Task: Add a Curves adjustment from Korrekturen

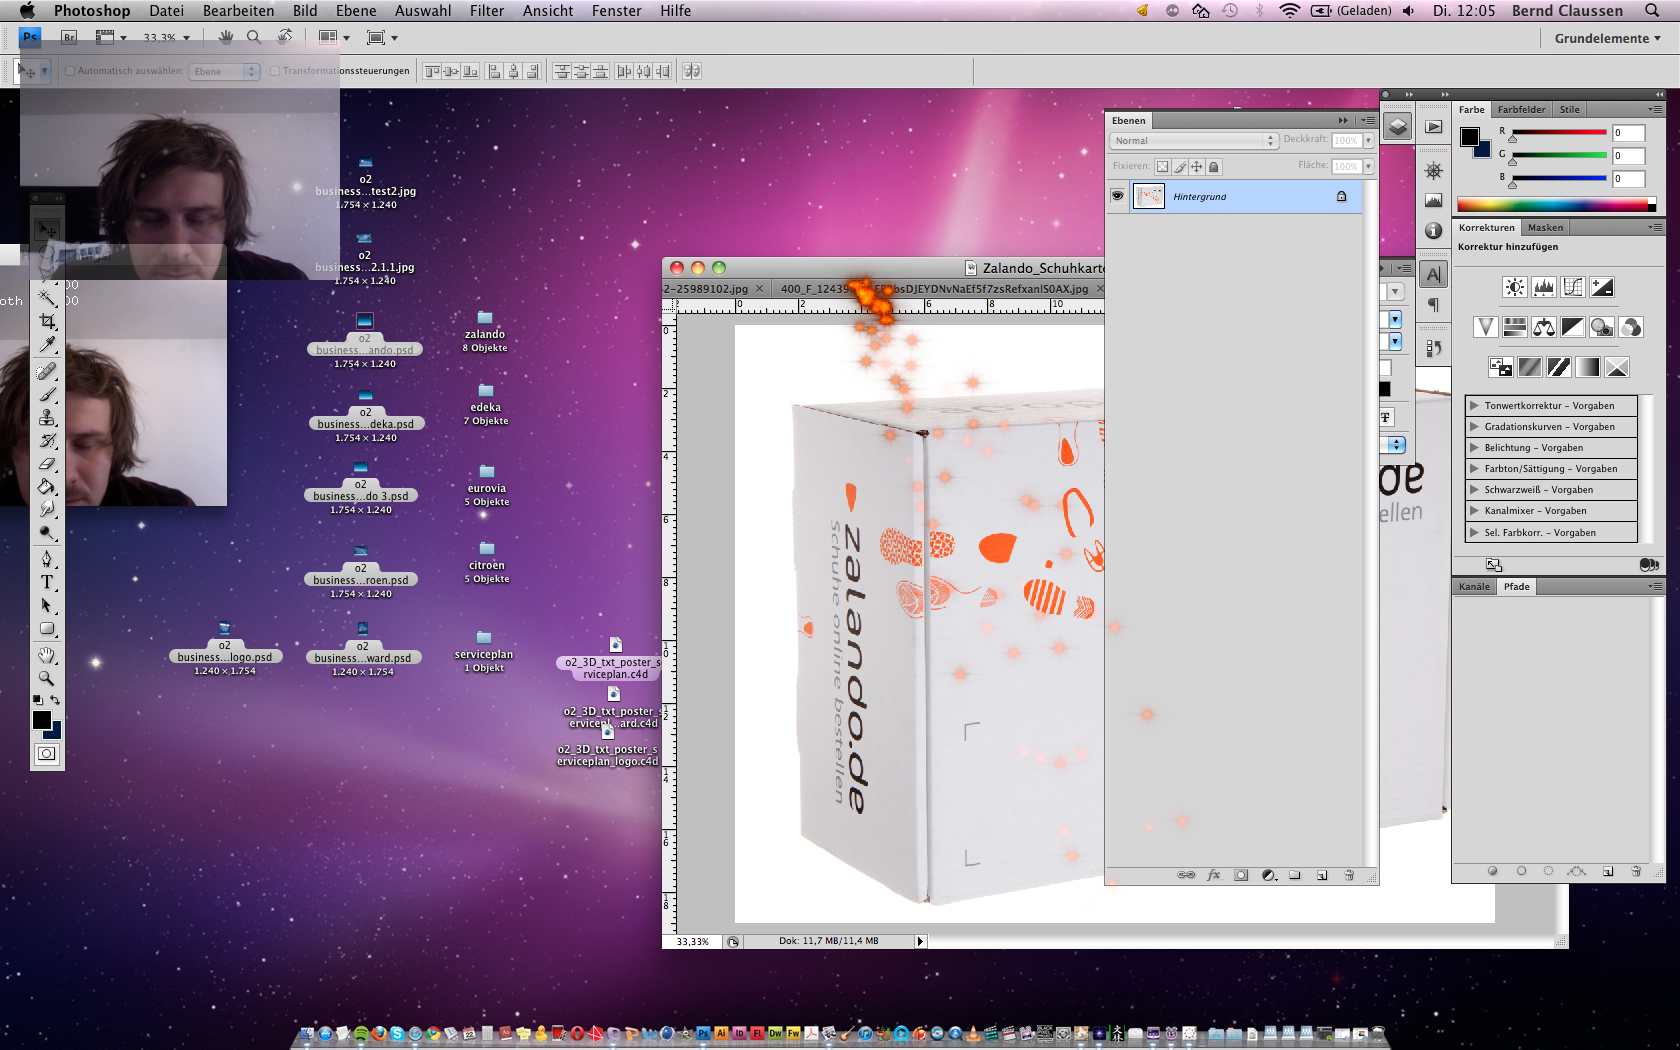Action: pos(1573,288)
